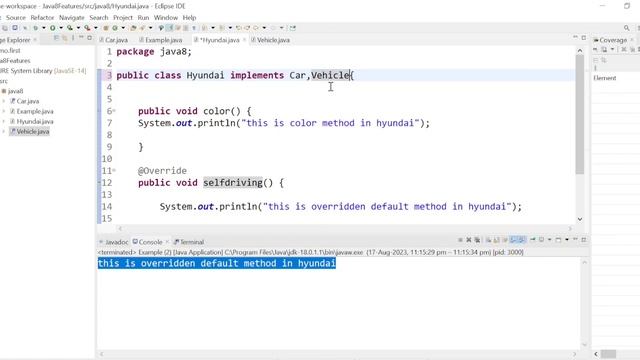Toggle Show Console on Standard Error
The image size is (640, 360).
[522, 240]
